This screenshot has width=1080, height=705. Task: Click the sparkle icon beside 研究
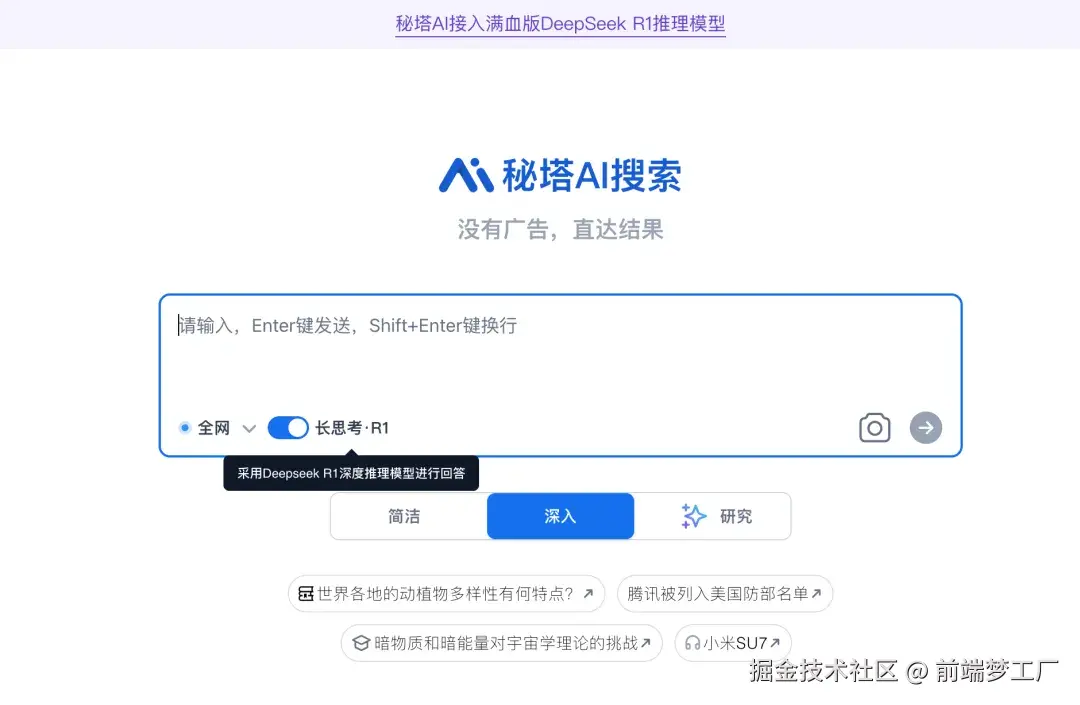692,516
